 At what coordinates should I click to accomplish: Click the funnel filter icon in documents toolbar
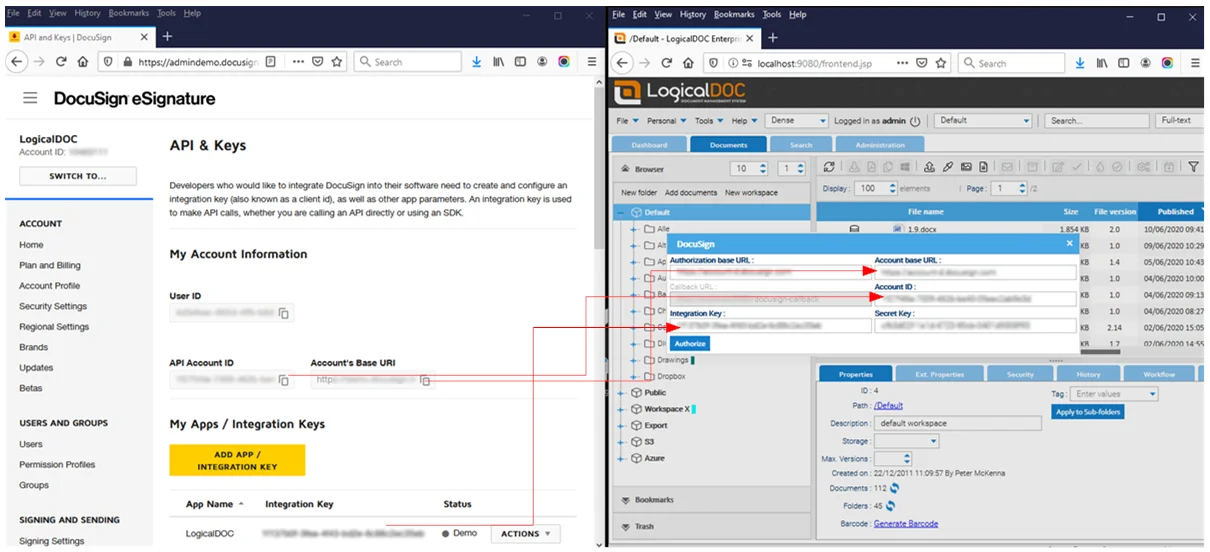(x=1193, y=167)
